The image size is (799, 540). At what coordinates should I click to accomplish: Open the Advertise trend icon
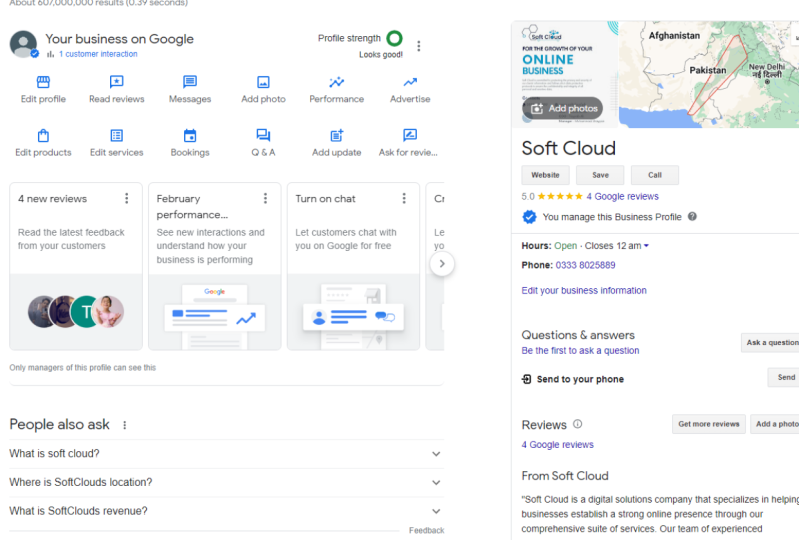(410, 82)
